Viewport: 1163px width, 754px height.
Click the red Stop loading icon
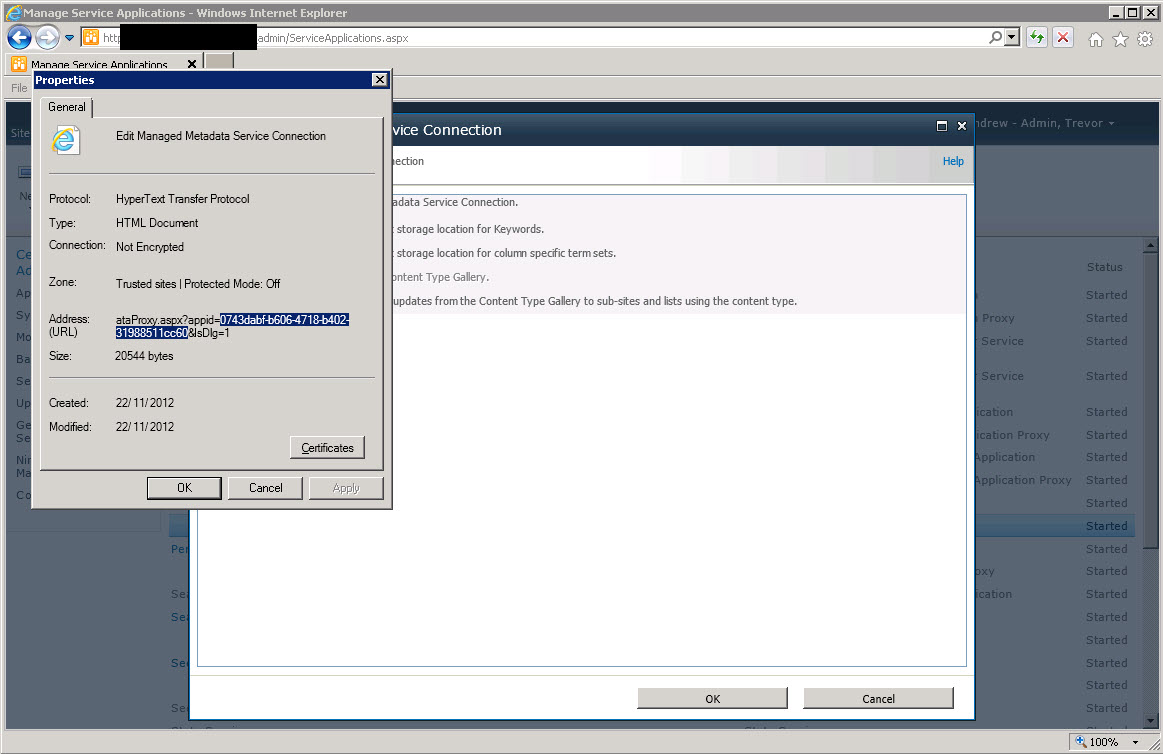click(x=1063, y=38)
